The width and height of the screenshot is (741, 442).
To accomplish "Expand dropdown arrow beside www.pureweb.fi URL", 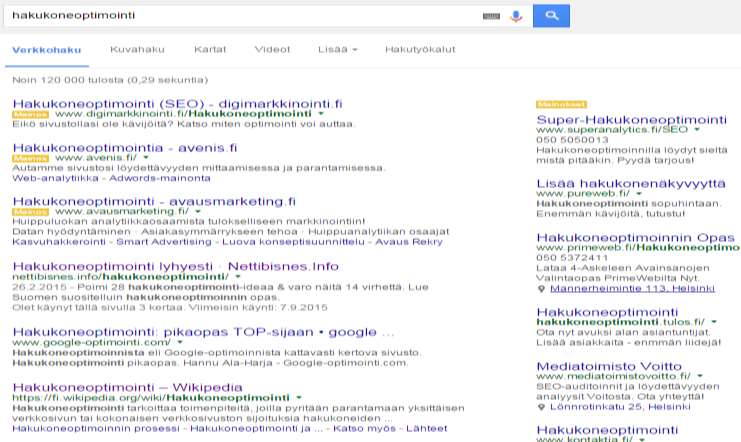I will pos(639,193).
